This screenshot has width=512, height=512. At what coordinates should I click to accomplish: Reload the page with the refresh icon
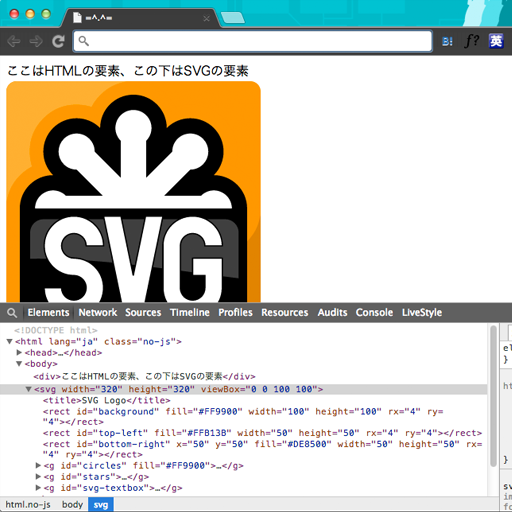pyautogui.click(x=58, y=41)
